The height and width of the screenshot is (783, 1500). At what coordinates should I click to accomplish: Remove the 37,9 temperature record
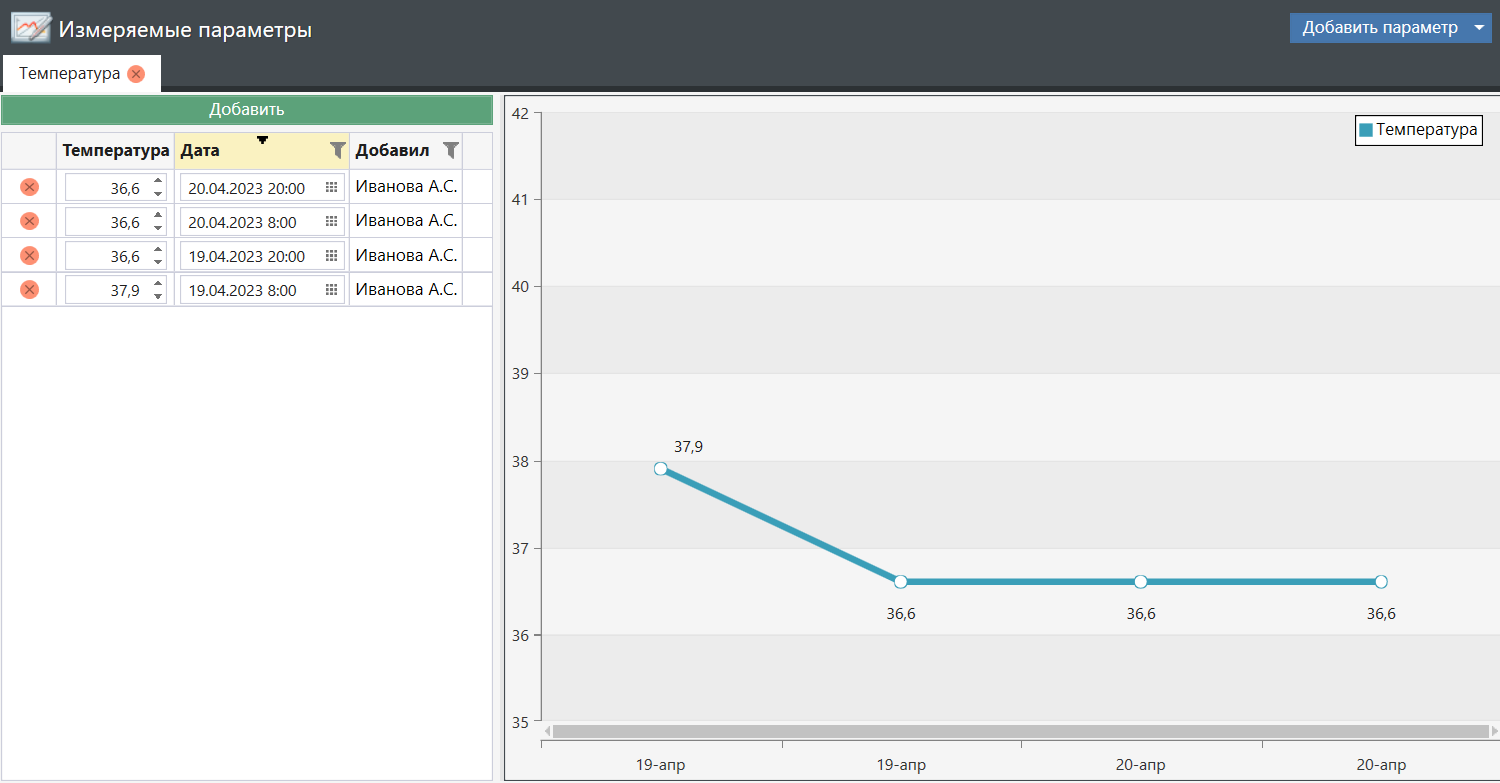[x=30, y=290]
